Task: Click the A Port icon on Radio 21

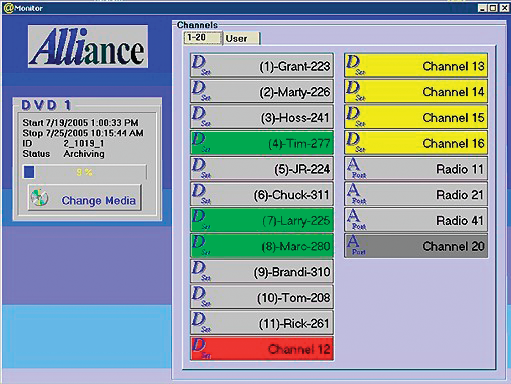Action: 356,194
